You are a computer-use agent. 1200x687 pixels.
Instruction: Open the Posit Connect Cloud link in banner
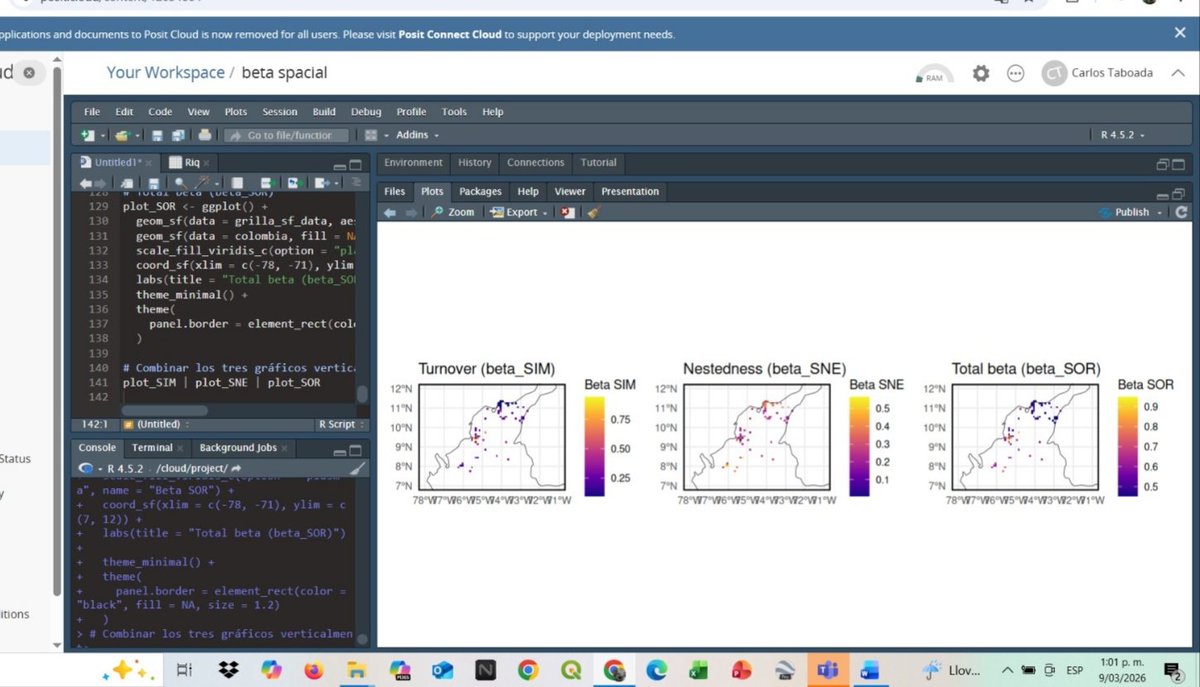tap(450, 34)
